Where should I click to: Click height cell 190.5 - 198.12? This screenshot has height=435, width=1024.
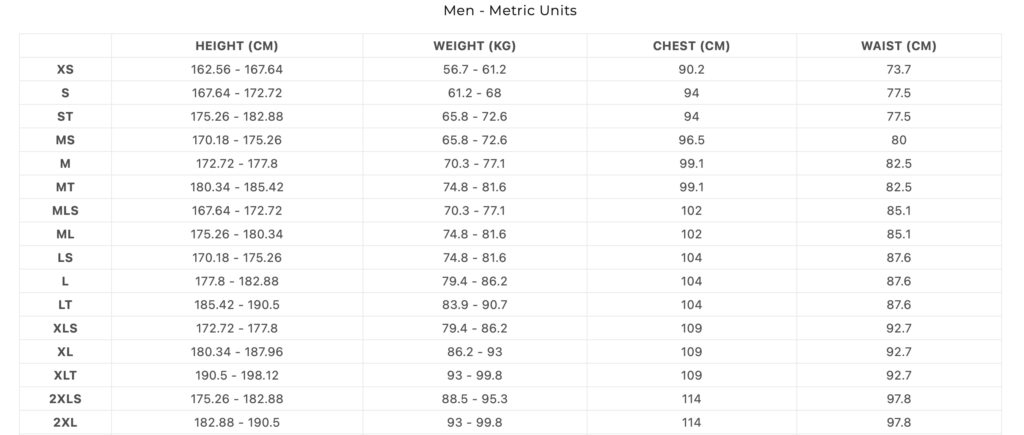click(236, 375)
